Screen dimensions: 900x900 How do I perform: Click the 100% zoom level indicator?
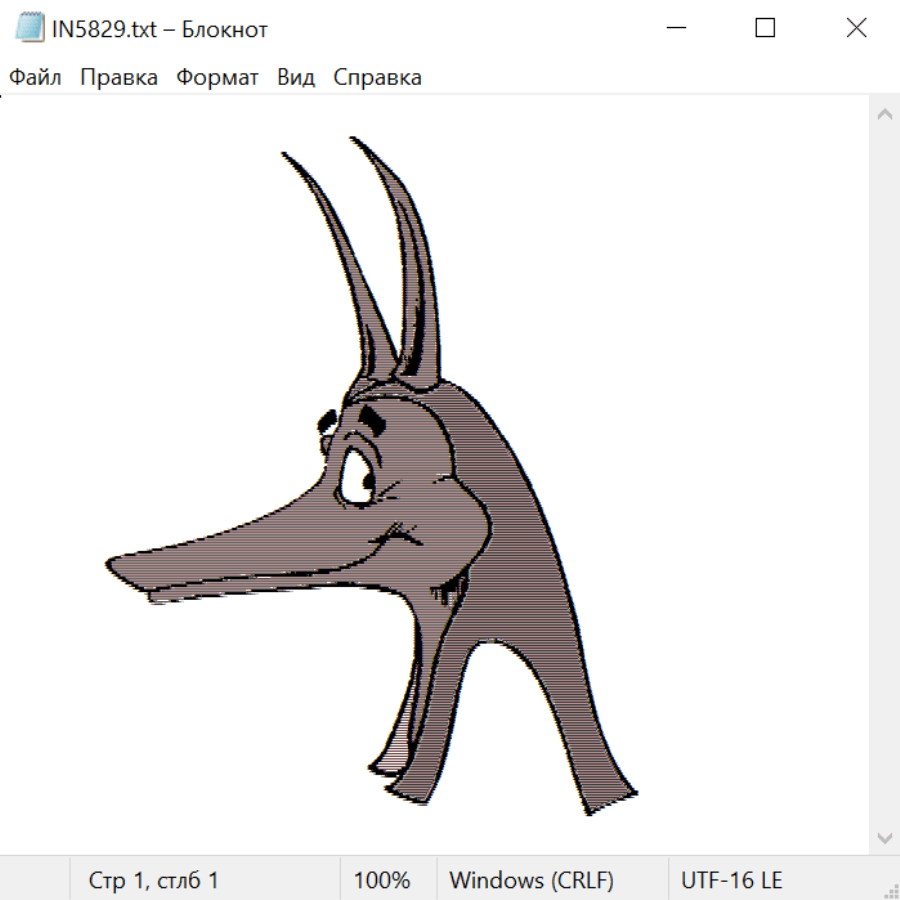382,880
